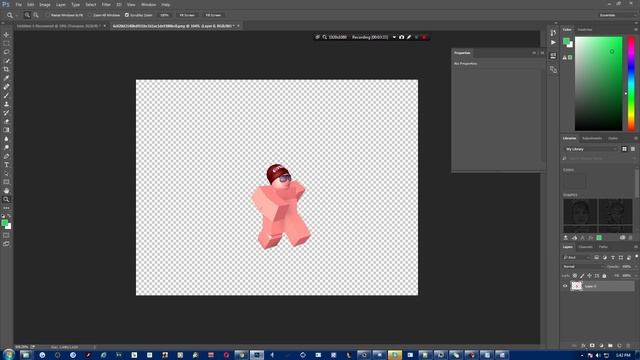Open the Image menu
The image size is (640, 360).
click(x=45, y=4)
